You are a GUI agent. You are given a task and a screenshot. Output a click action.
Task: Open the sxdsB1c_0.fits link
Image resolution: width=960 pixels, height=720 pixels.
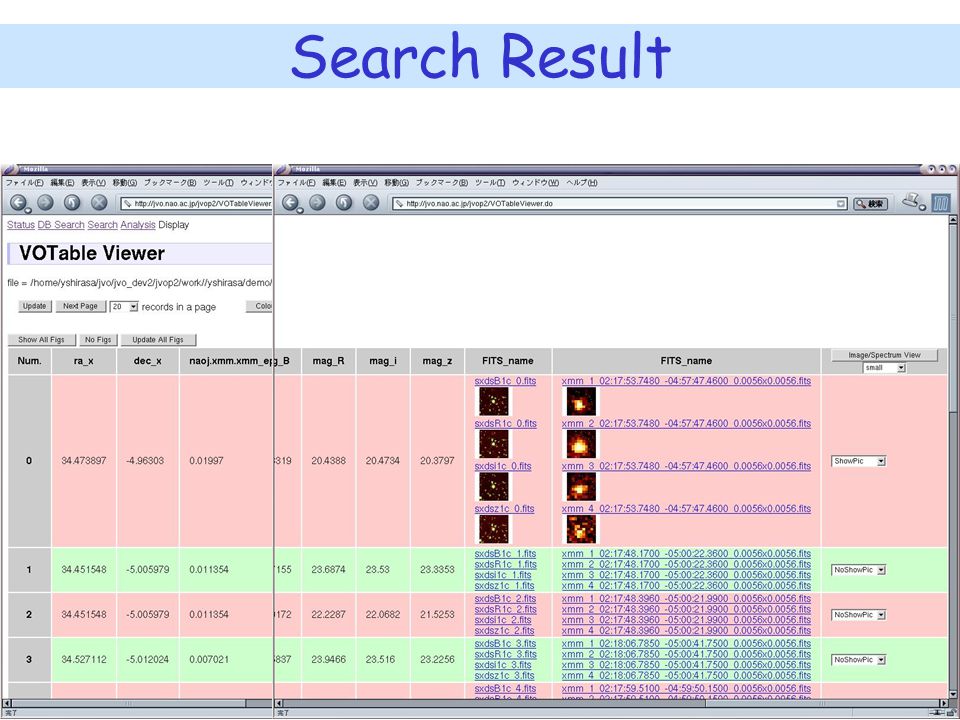(505, 381)
